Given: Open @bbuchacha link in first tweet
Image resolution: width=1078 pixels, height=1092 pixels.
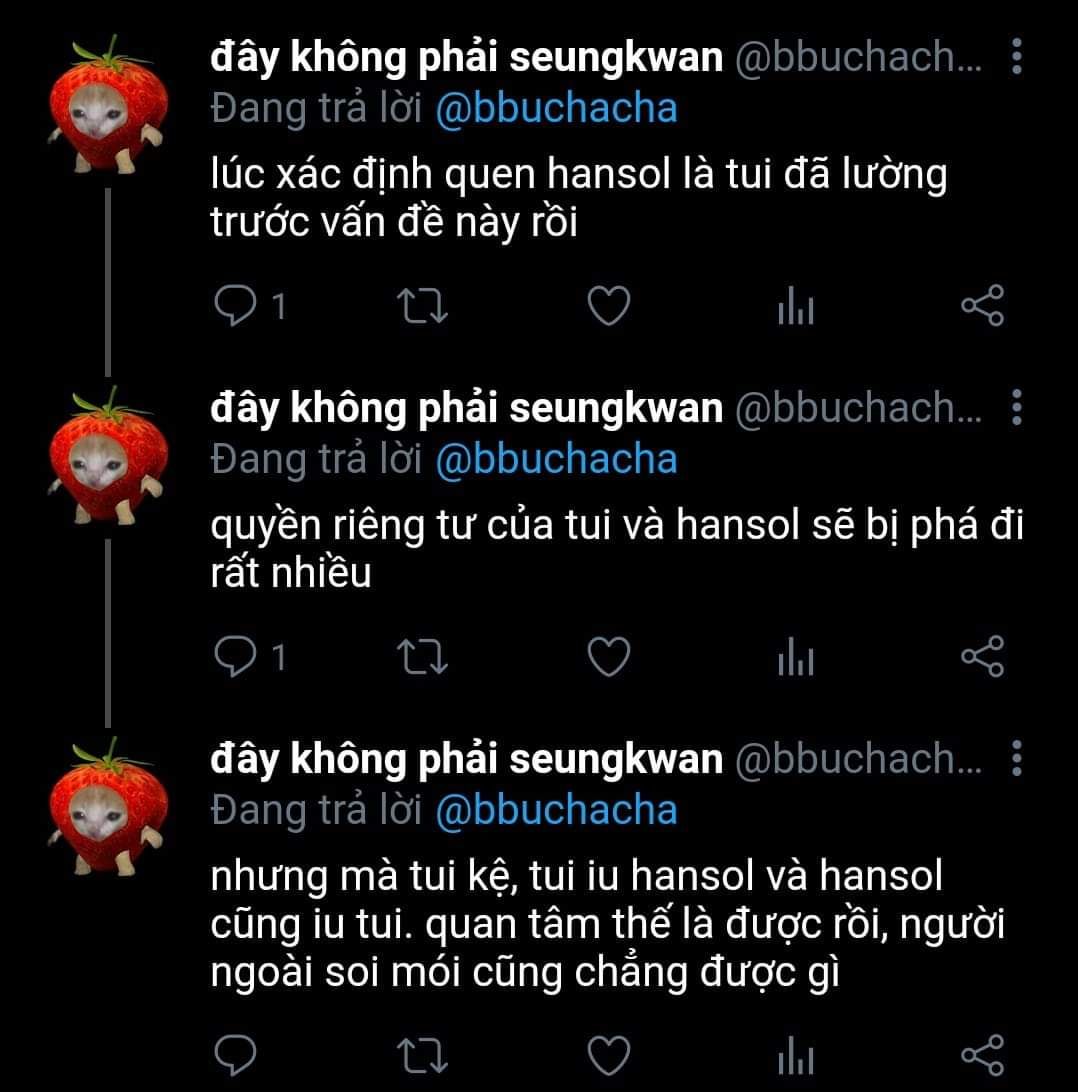Looking at the screenshot, I should [x=556, y=109].
